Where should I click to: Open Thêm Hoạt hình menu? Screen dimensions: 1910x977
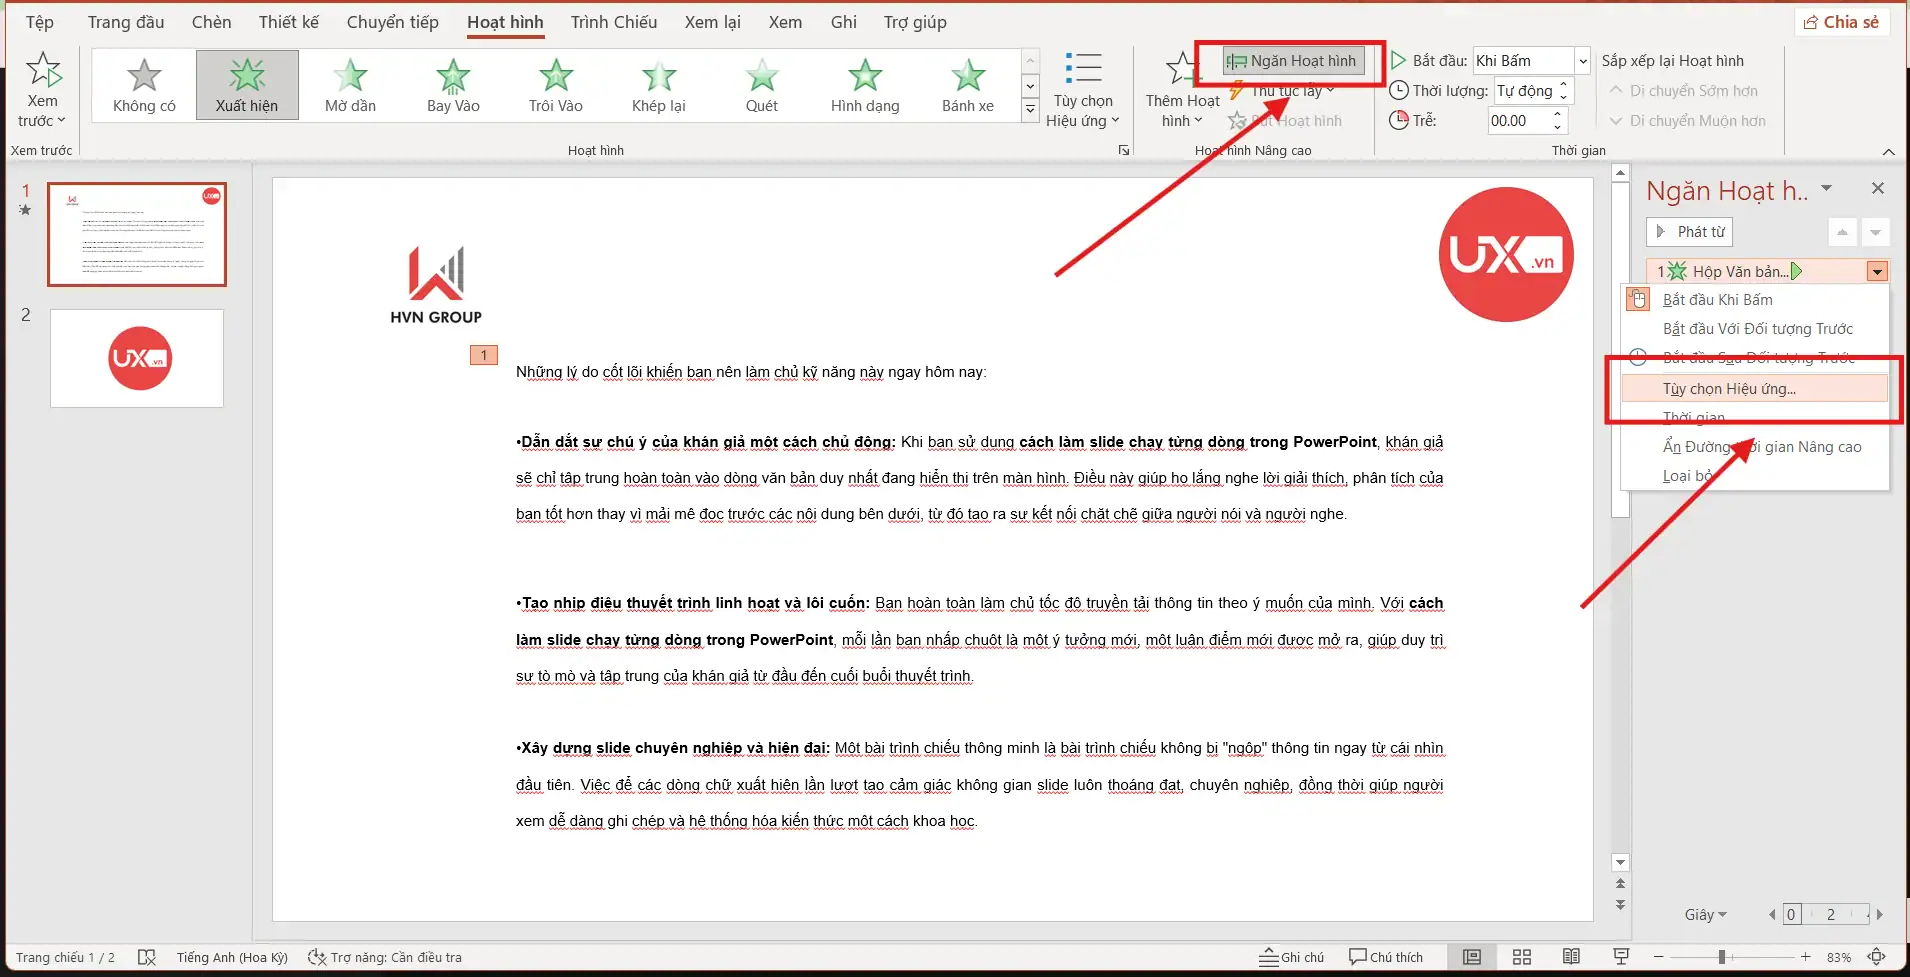coord(1182,92)
